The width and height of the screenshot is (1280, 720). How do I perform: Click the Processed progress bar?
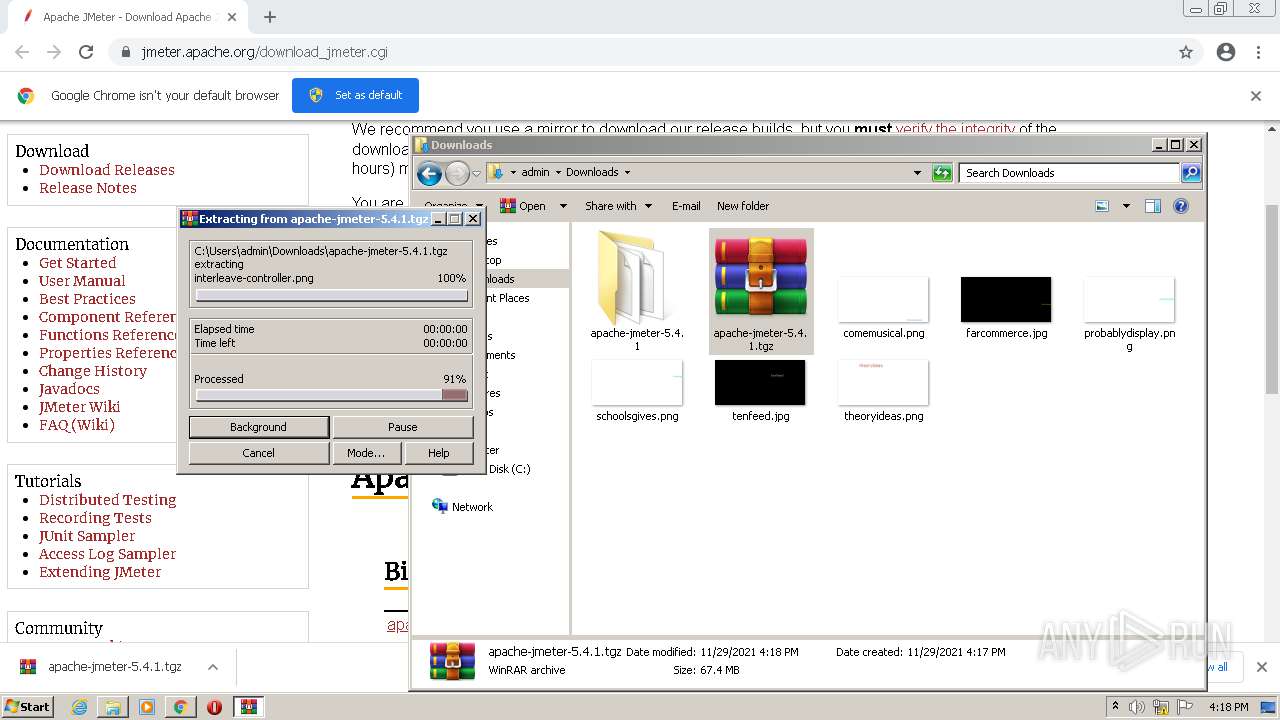(x=331, y=395)
